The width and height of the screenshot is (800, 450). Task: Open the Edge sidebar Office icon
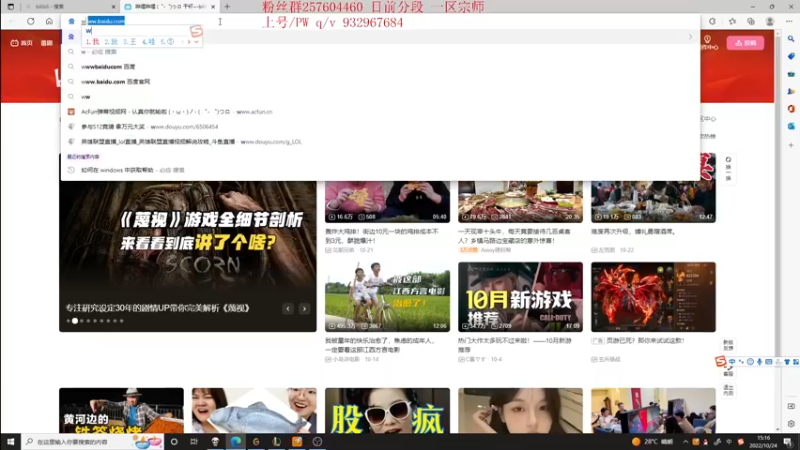pos(791,109)
